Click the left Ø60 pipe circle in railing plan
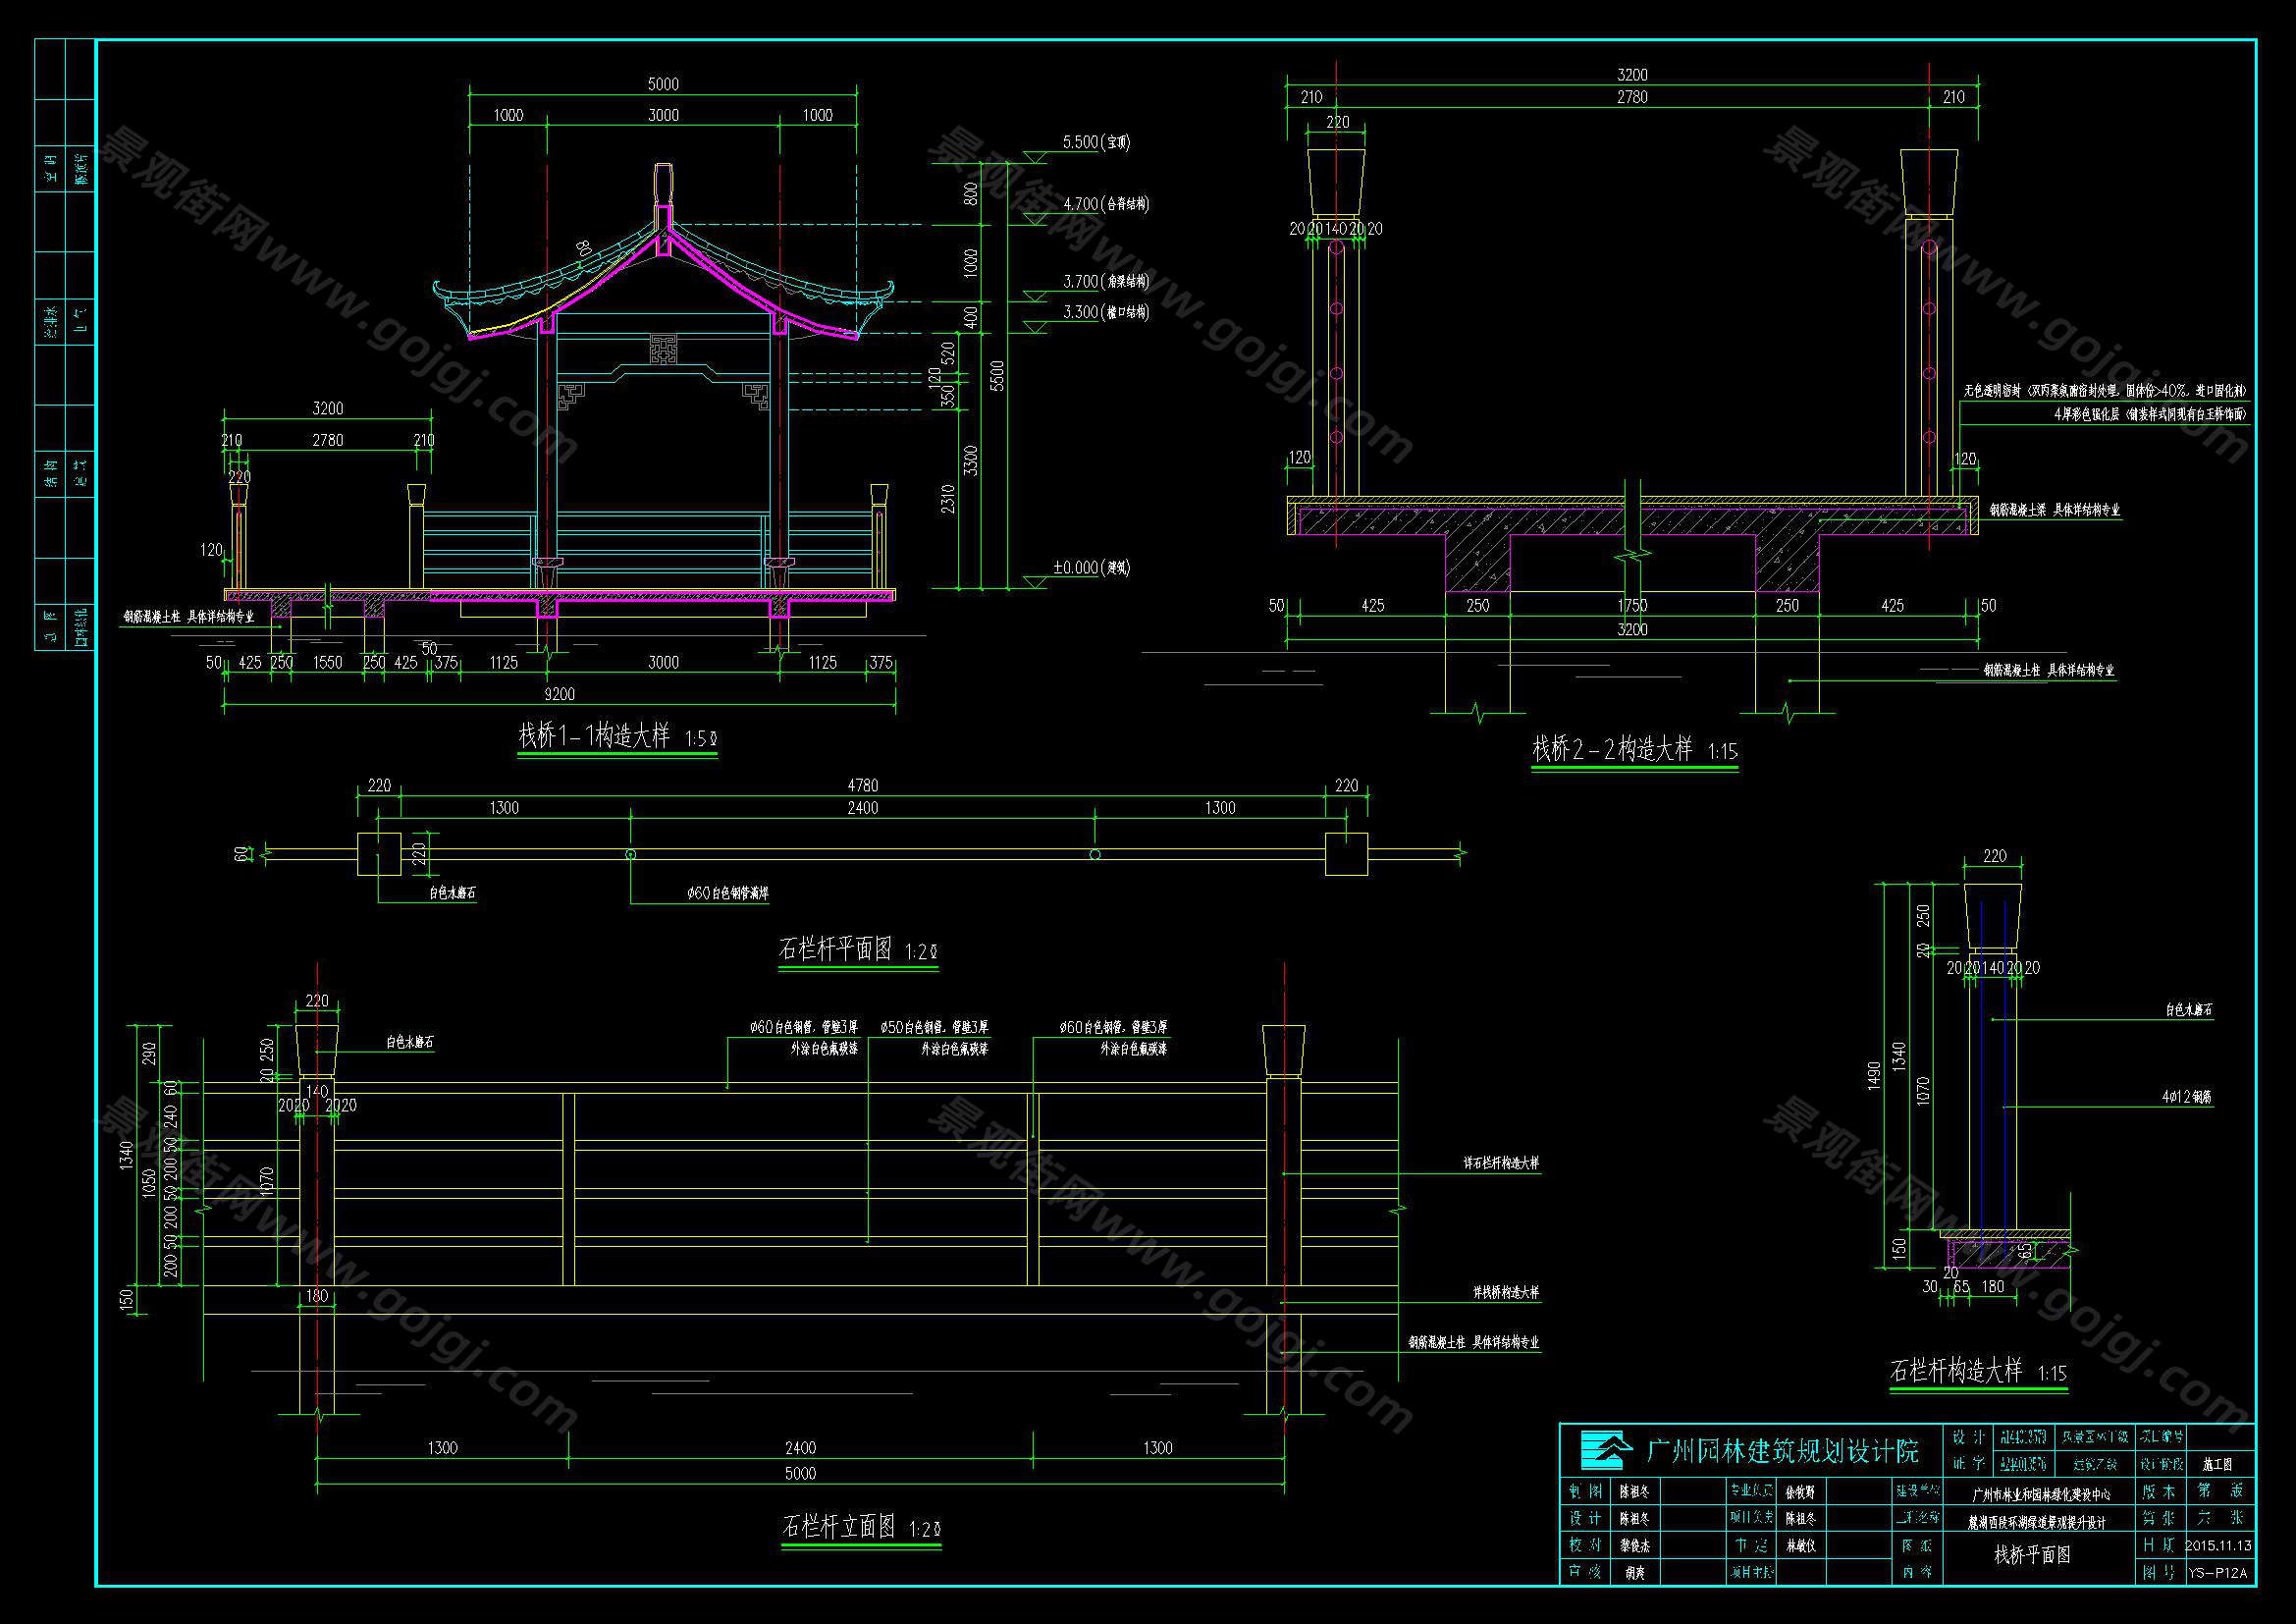 tap(630, 854)
